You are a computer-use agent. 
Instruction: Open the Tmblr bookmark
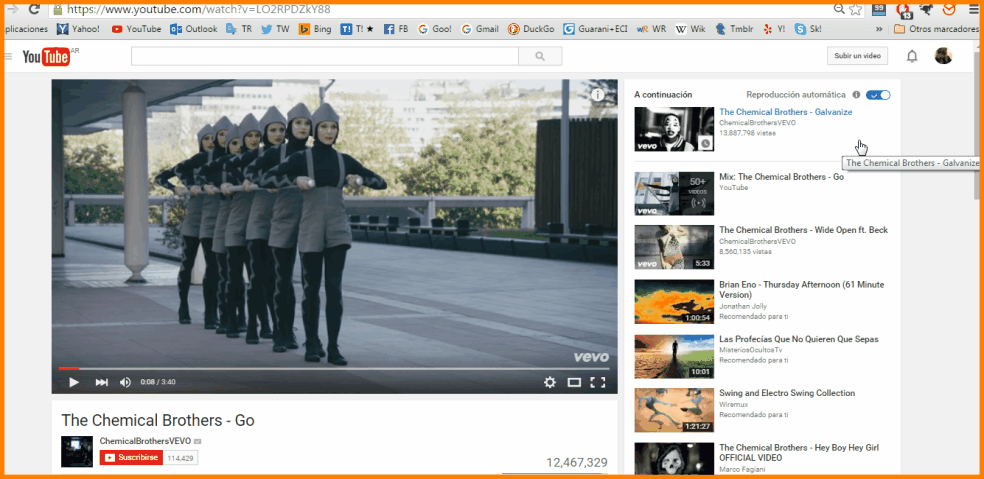point(734,29)
